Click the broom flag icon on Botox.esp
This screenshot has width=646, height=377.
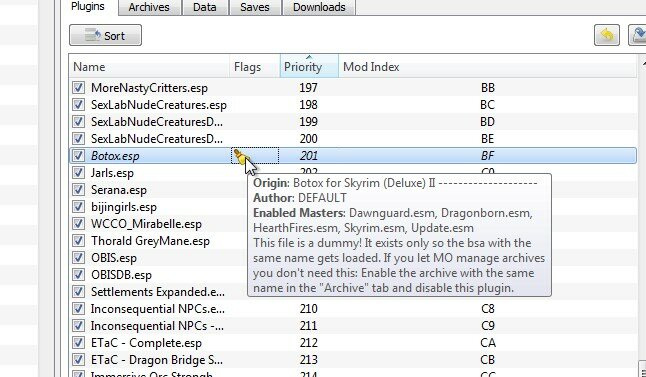[x=240, y=156]
